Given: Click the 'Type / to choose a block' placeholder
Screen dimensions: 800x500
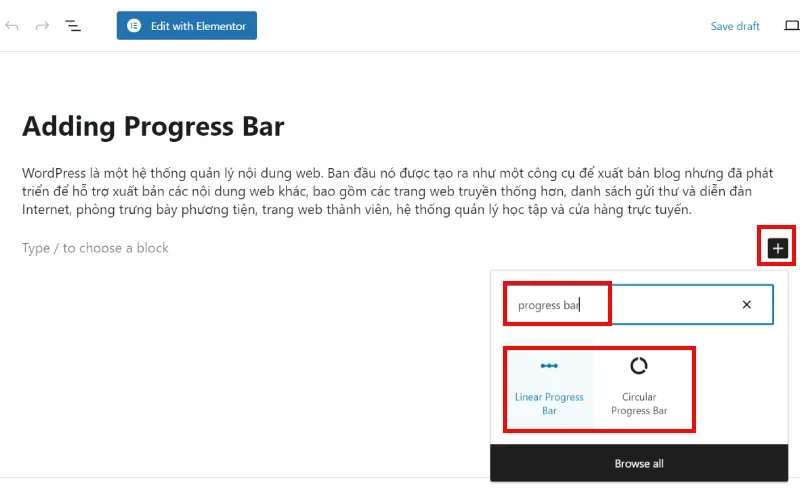Looking at the screenshot, I should [x=95, y=248].
